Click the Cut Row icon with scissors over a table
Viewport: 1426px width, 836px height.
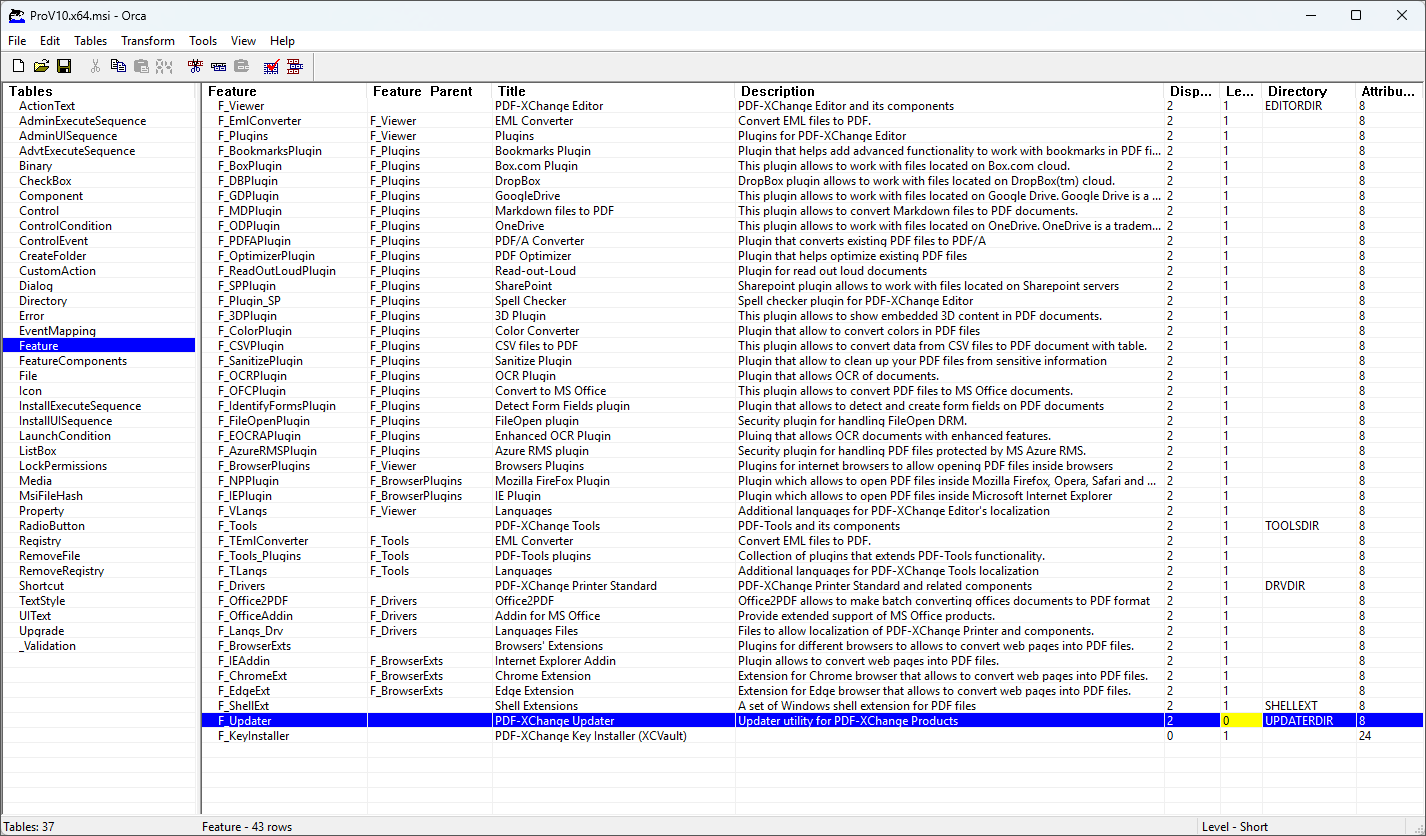coord(195,66)
